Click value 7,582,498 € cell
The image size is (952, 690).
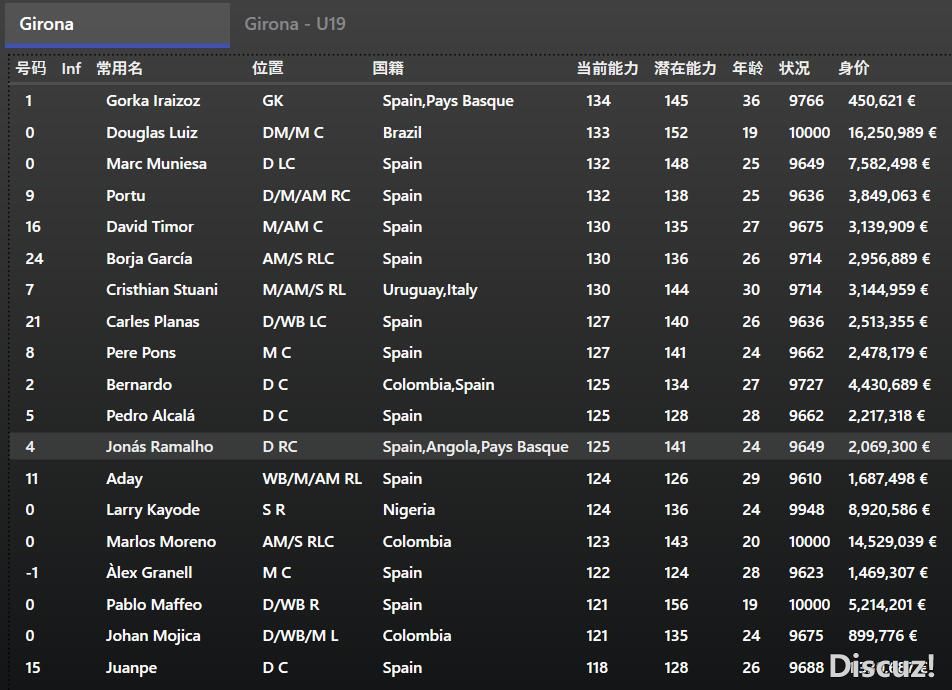point(889,164)
